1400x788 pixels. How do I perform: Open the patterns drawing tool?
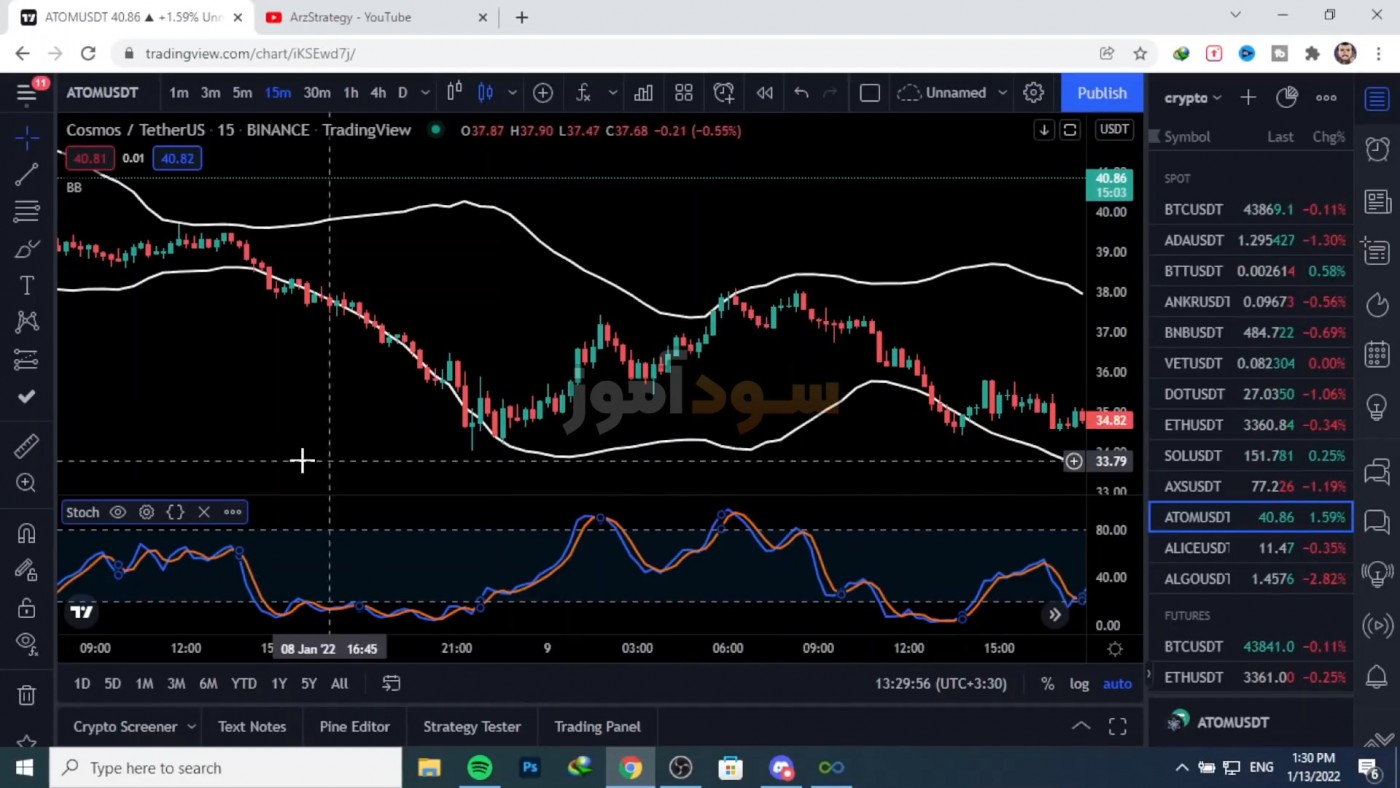tap(27, 322)
